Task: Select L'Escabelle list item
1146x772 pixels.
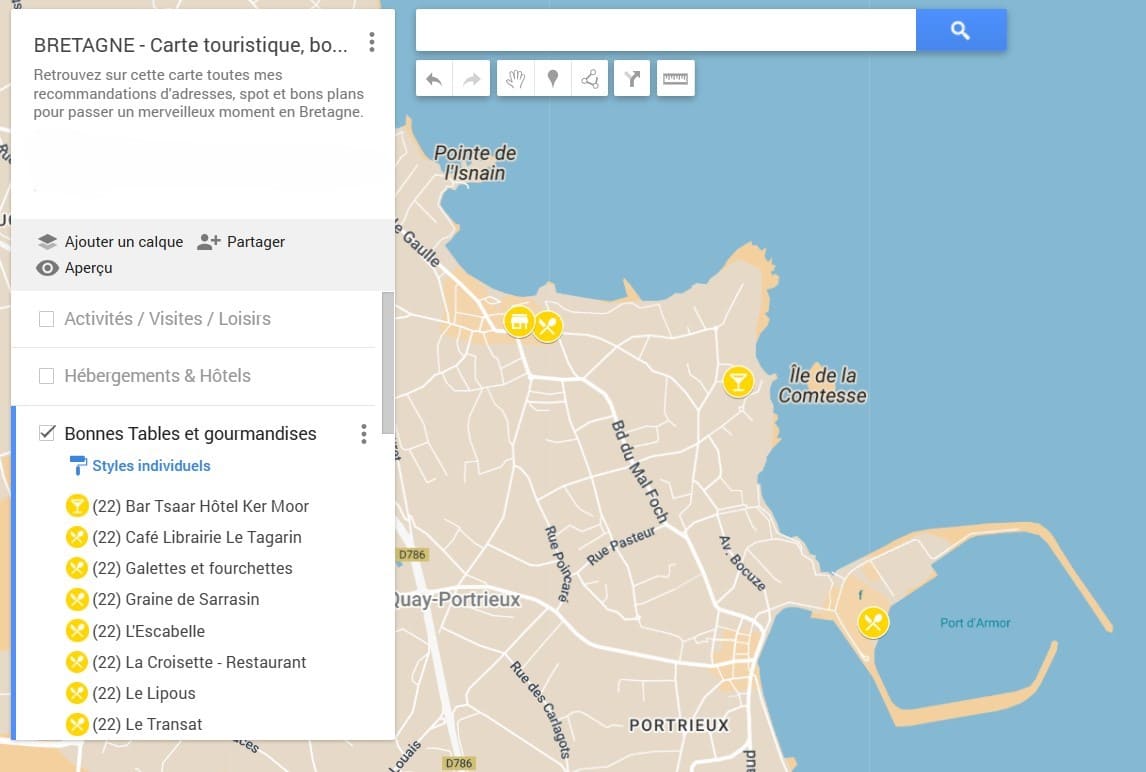Action: pyautogui.click(x=148, y=631)
